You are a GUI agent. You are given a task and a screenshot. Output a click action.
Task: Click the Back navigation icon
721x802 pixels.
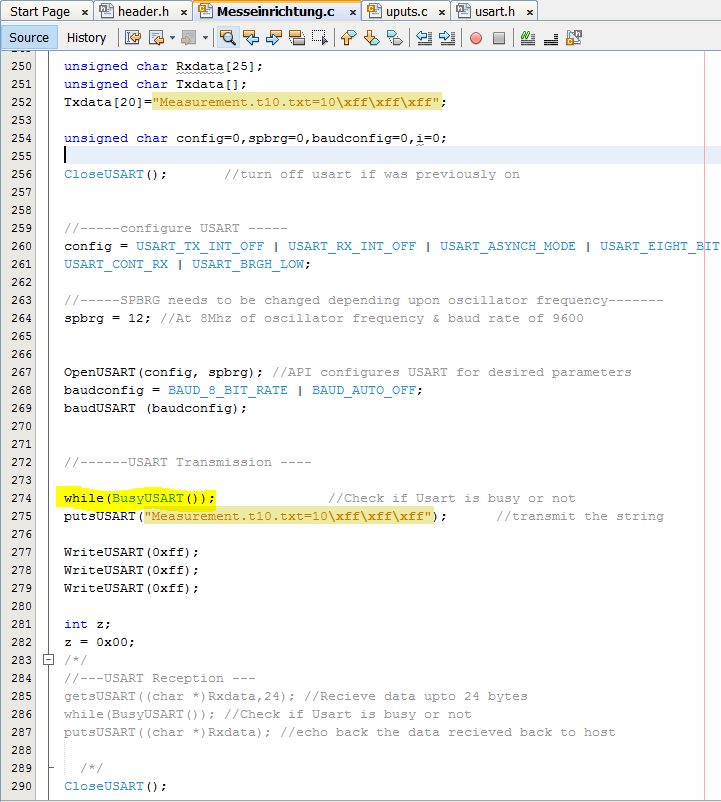click(156, 38)
